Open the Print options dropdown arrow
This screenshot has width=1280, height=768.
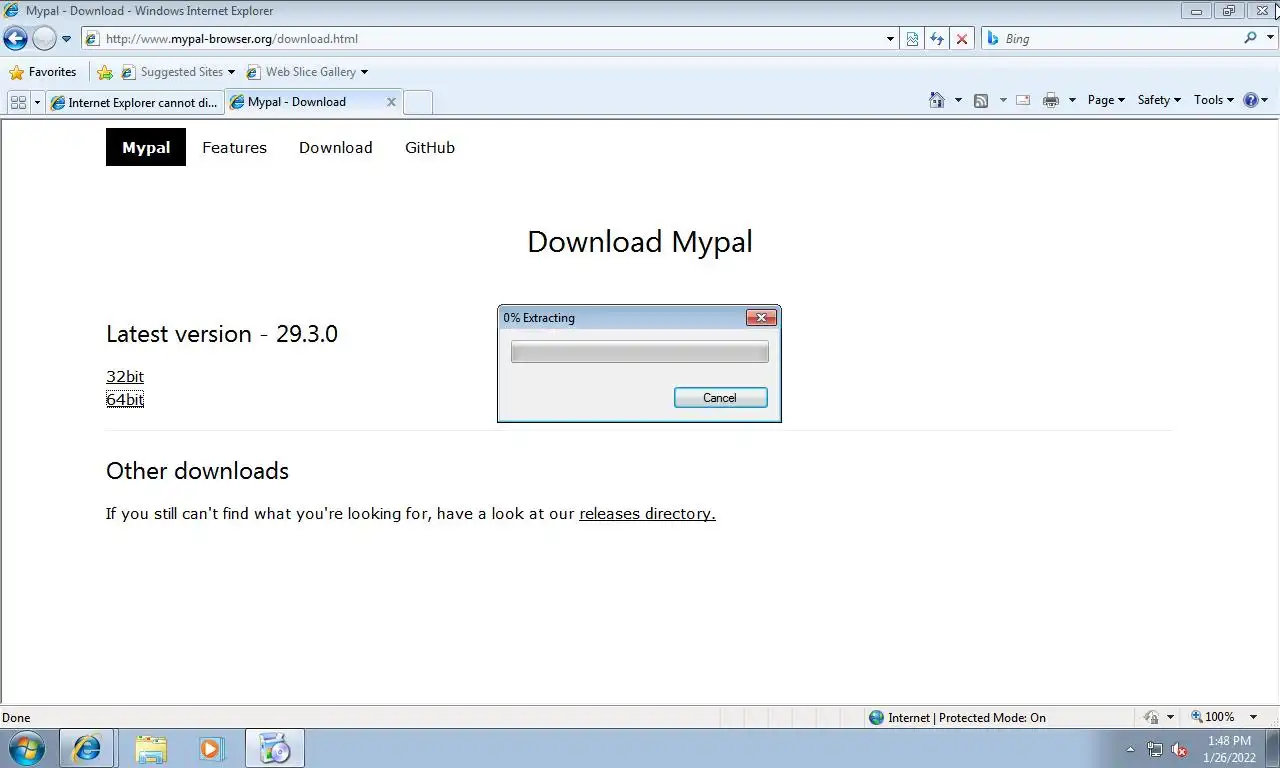click(x=1072, y=100)
